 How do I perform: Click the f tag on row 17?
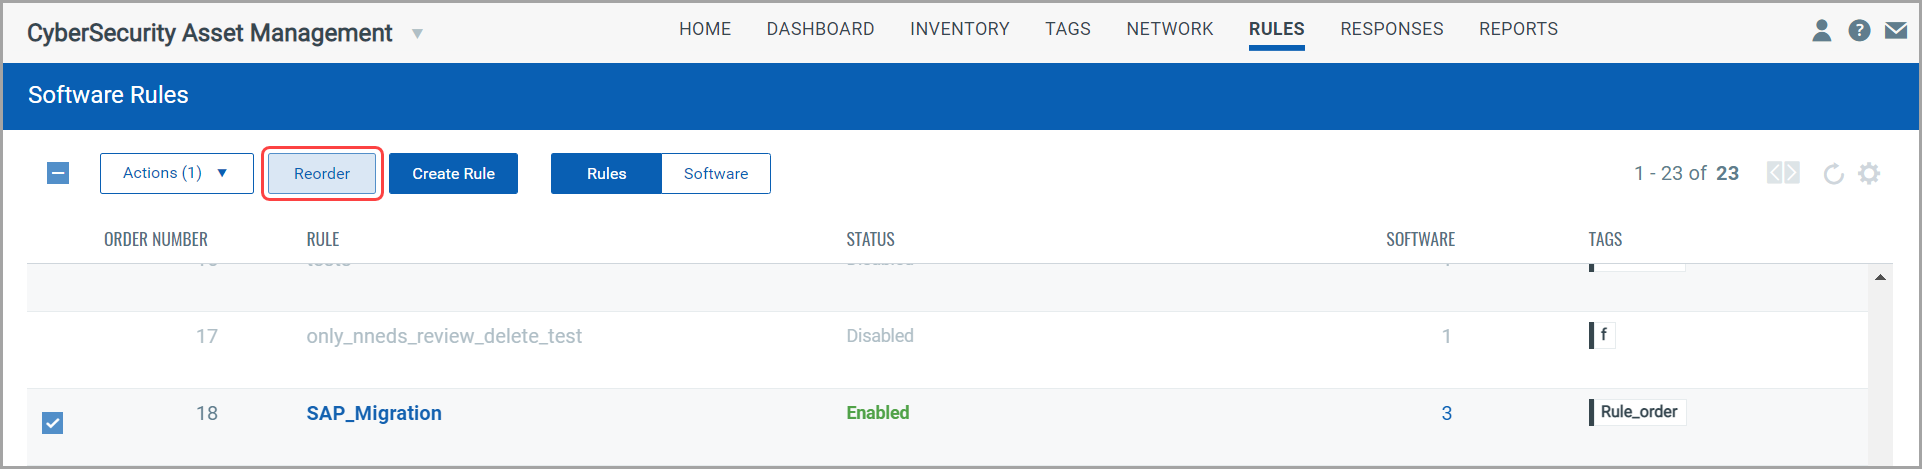1602,335
